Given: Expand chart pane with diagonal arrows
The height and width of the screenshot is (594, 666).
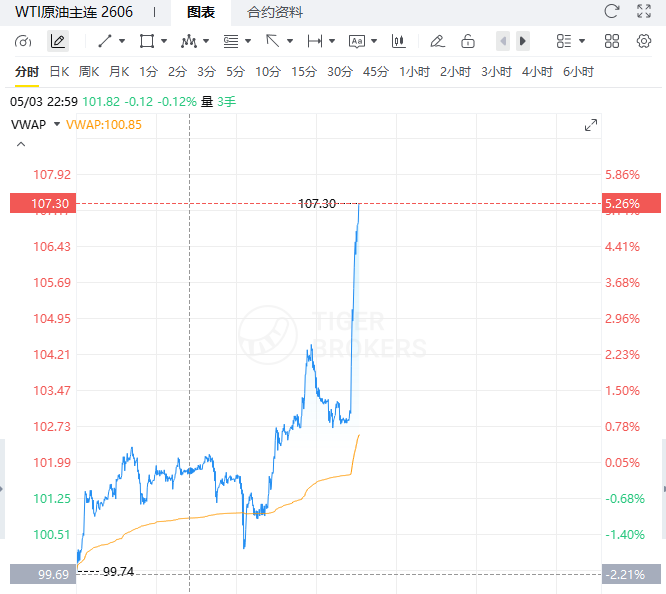Looking at the screenshot, I should click(x=591, y=125).
